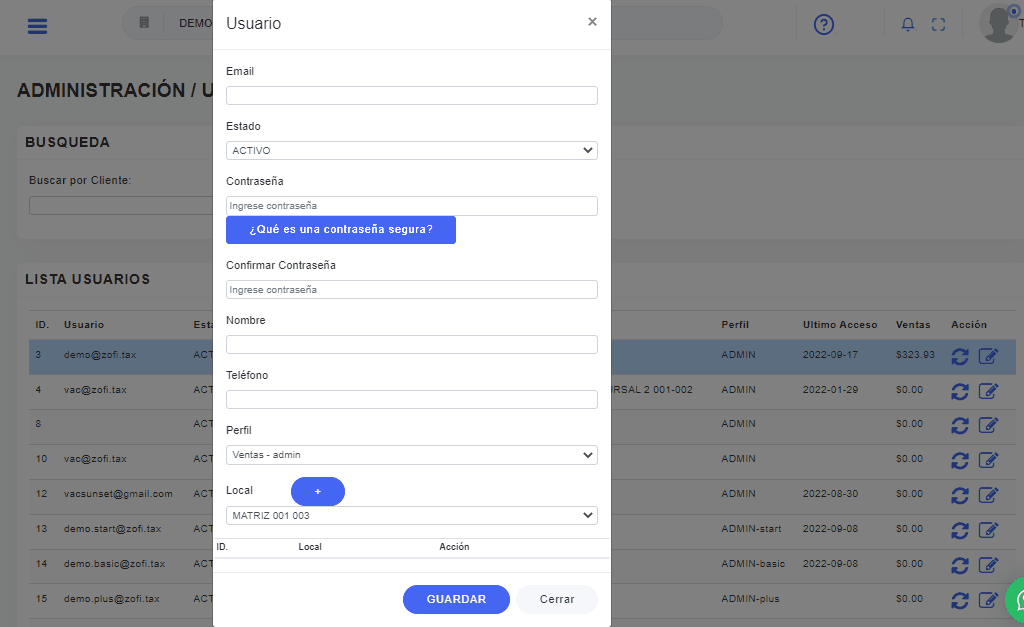
Task: Open the hamburger menu icon
Action: pos(37,25)
